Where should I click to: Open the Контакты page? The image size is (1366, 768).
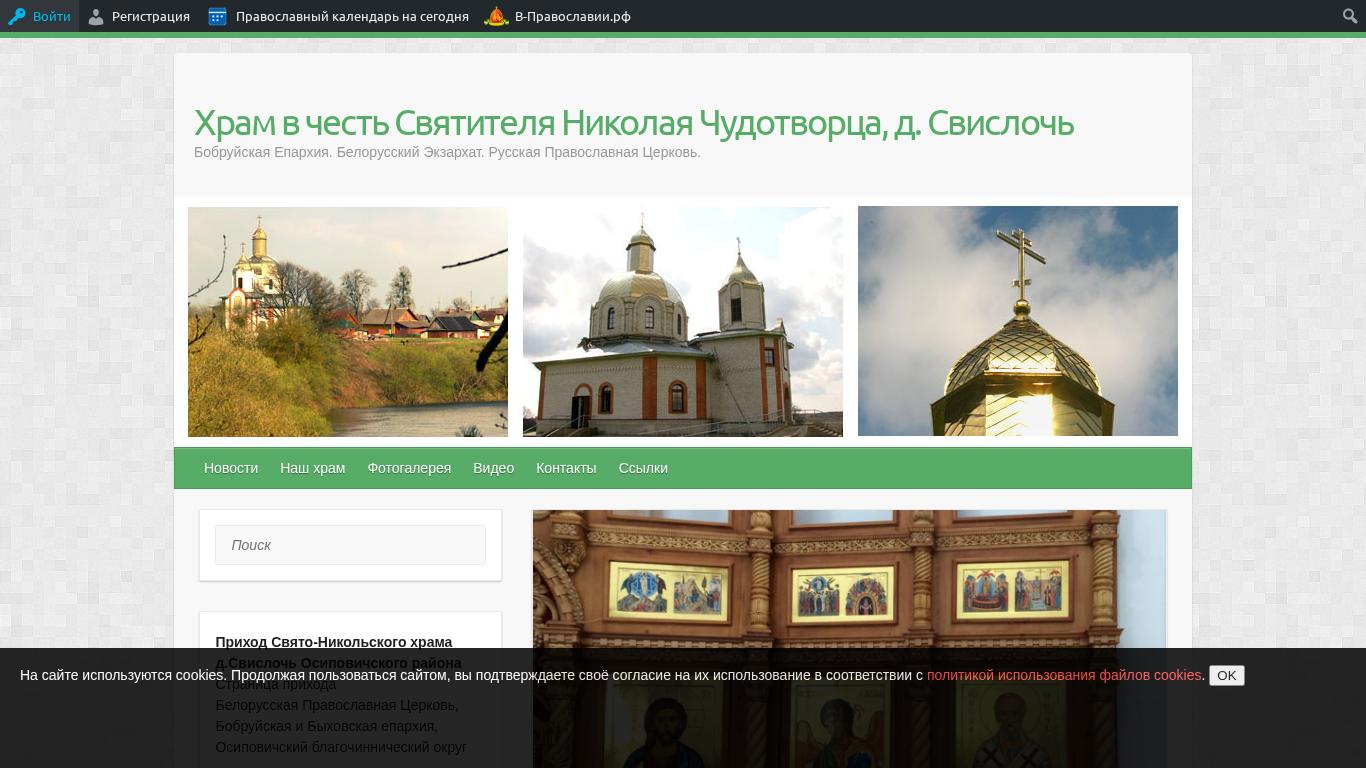coord(566,468)
